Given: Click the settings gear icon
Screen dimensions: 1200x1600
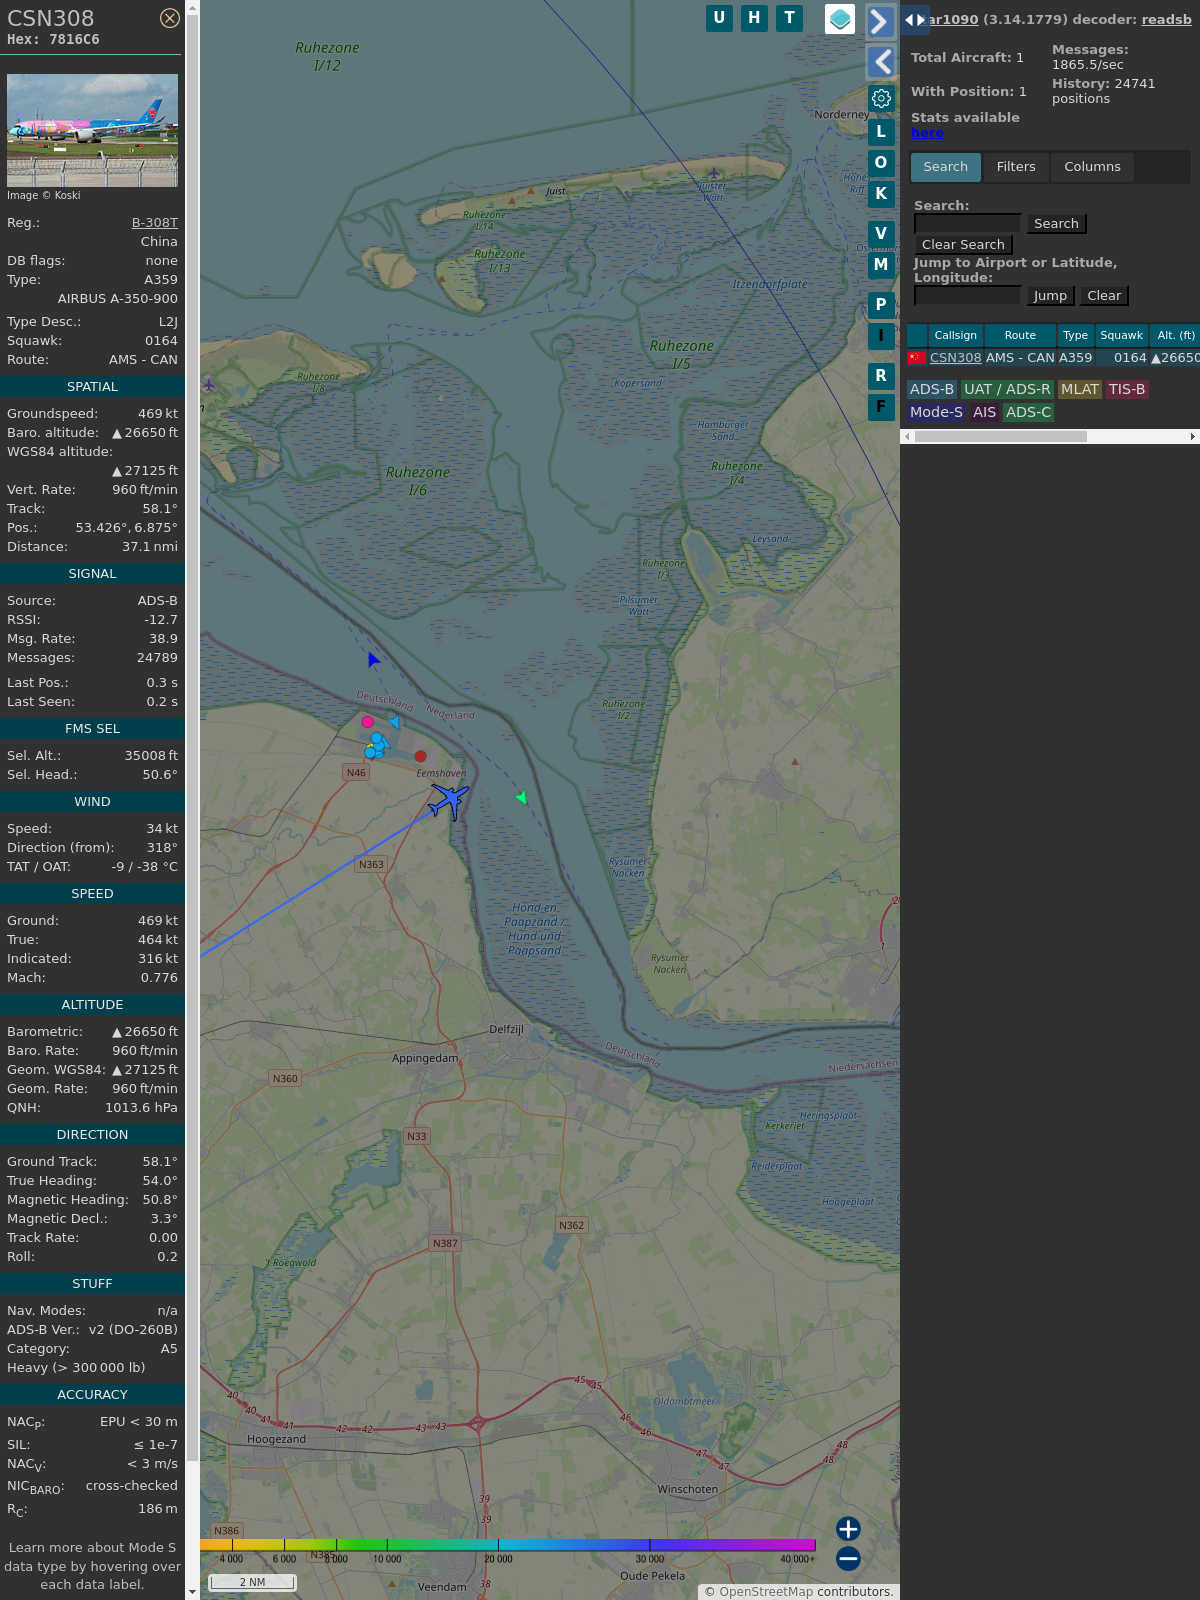Looking at the screenshot, I should [x=881, y=98].
